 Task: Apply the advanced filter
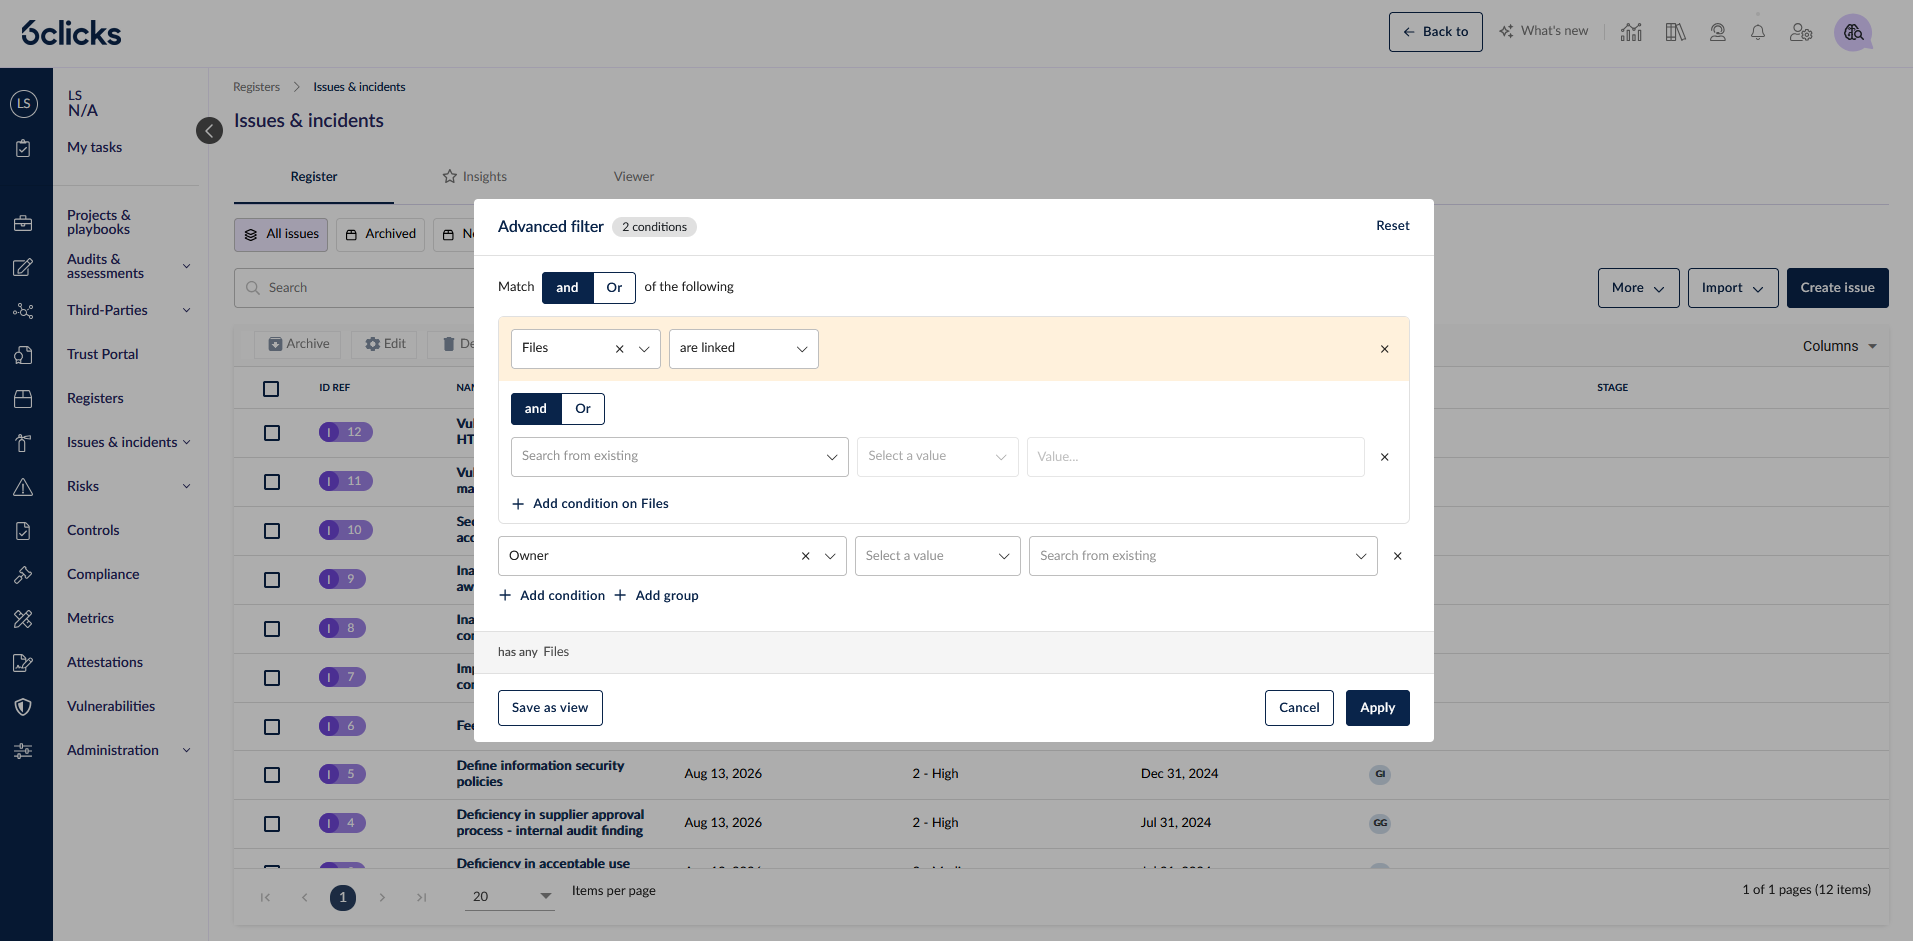point(1377,708)
